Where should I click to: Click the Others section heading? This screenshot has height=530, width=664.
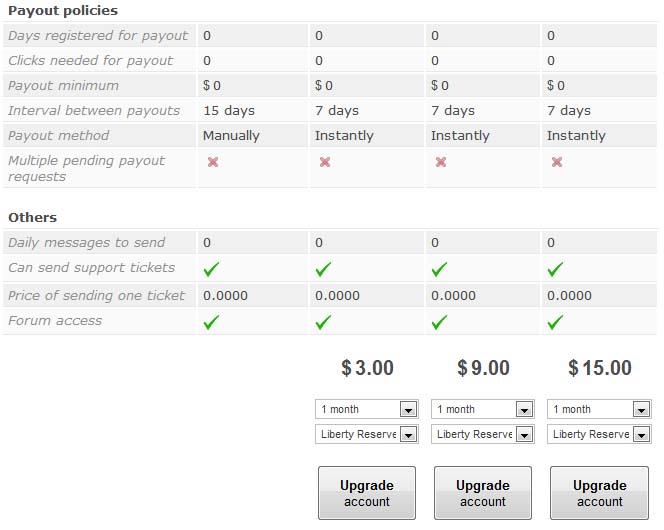coord(33,218)
